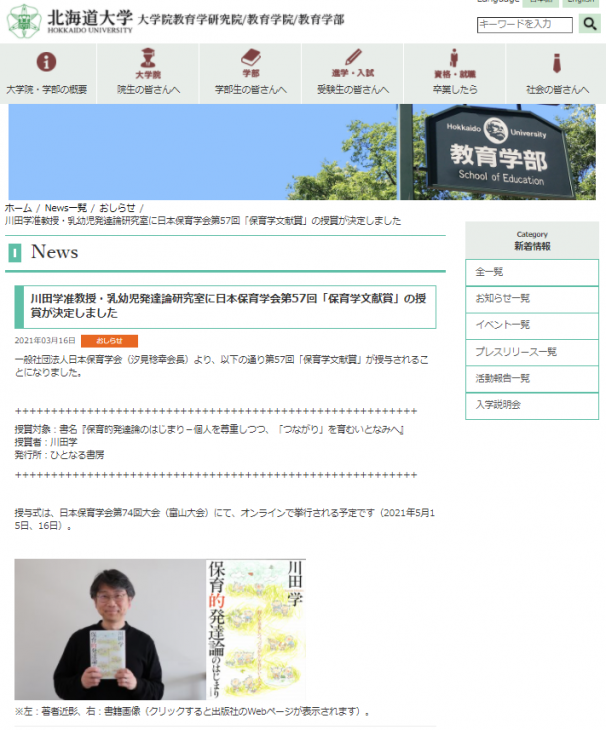
Task: Click the News section heading
Action: click(54, 252)
